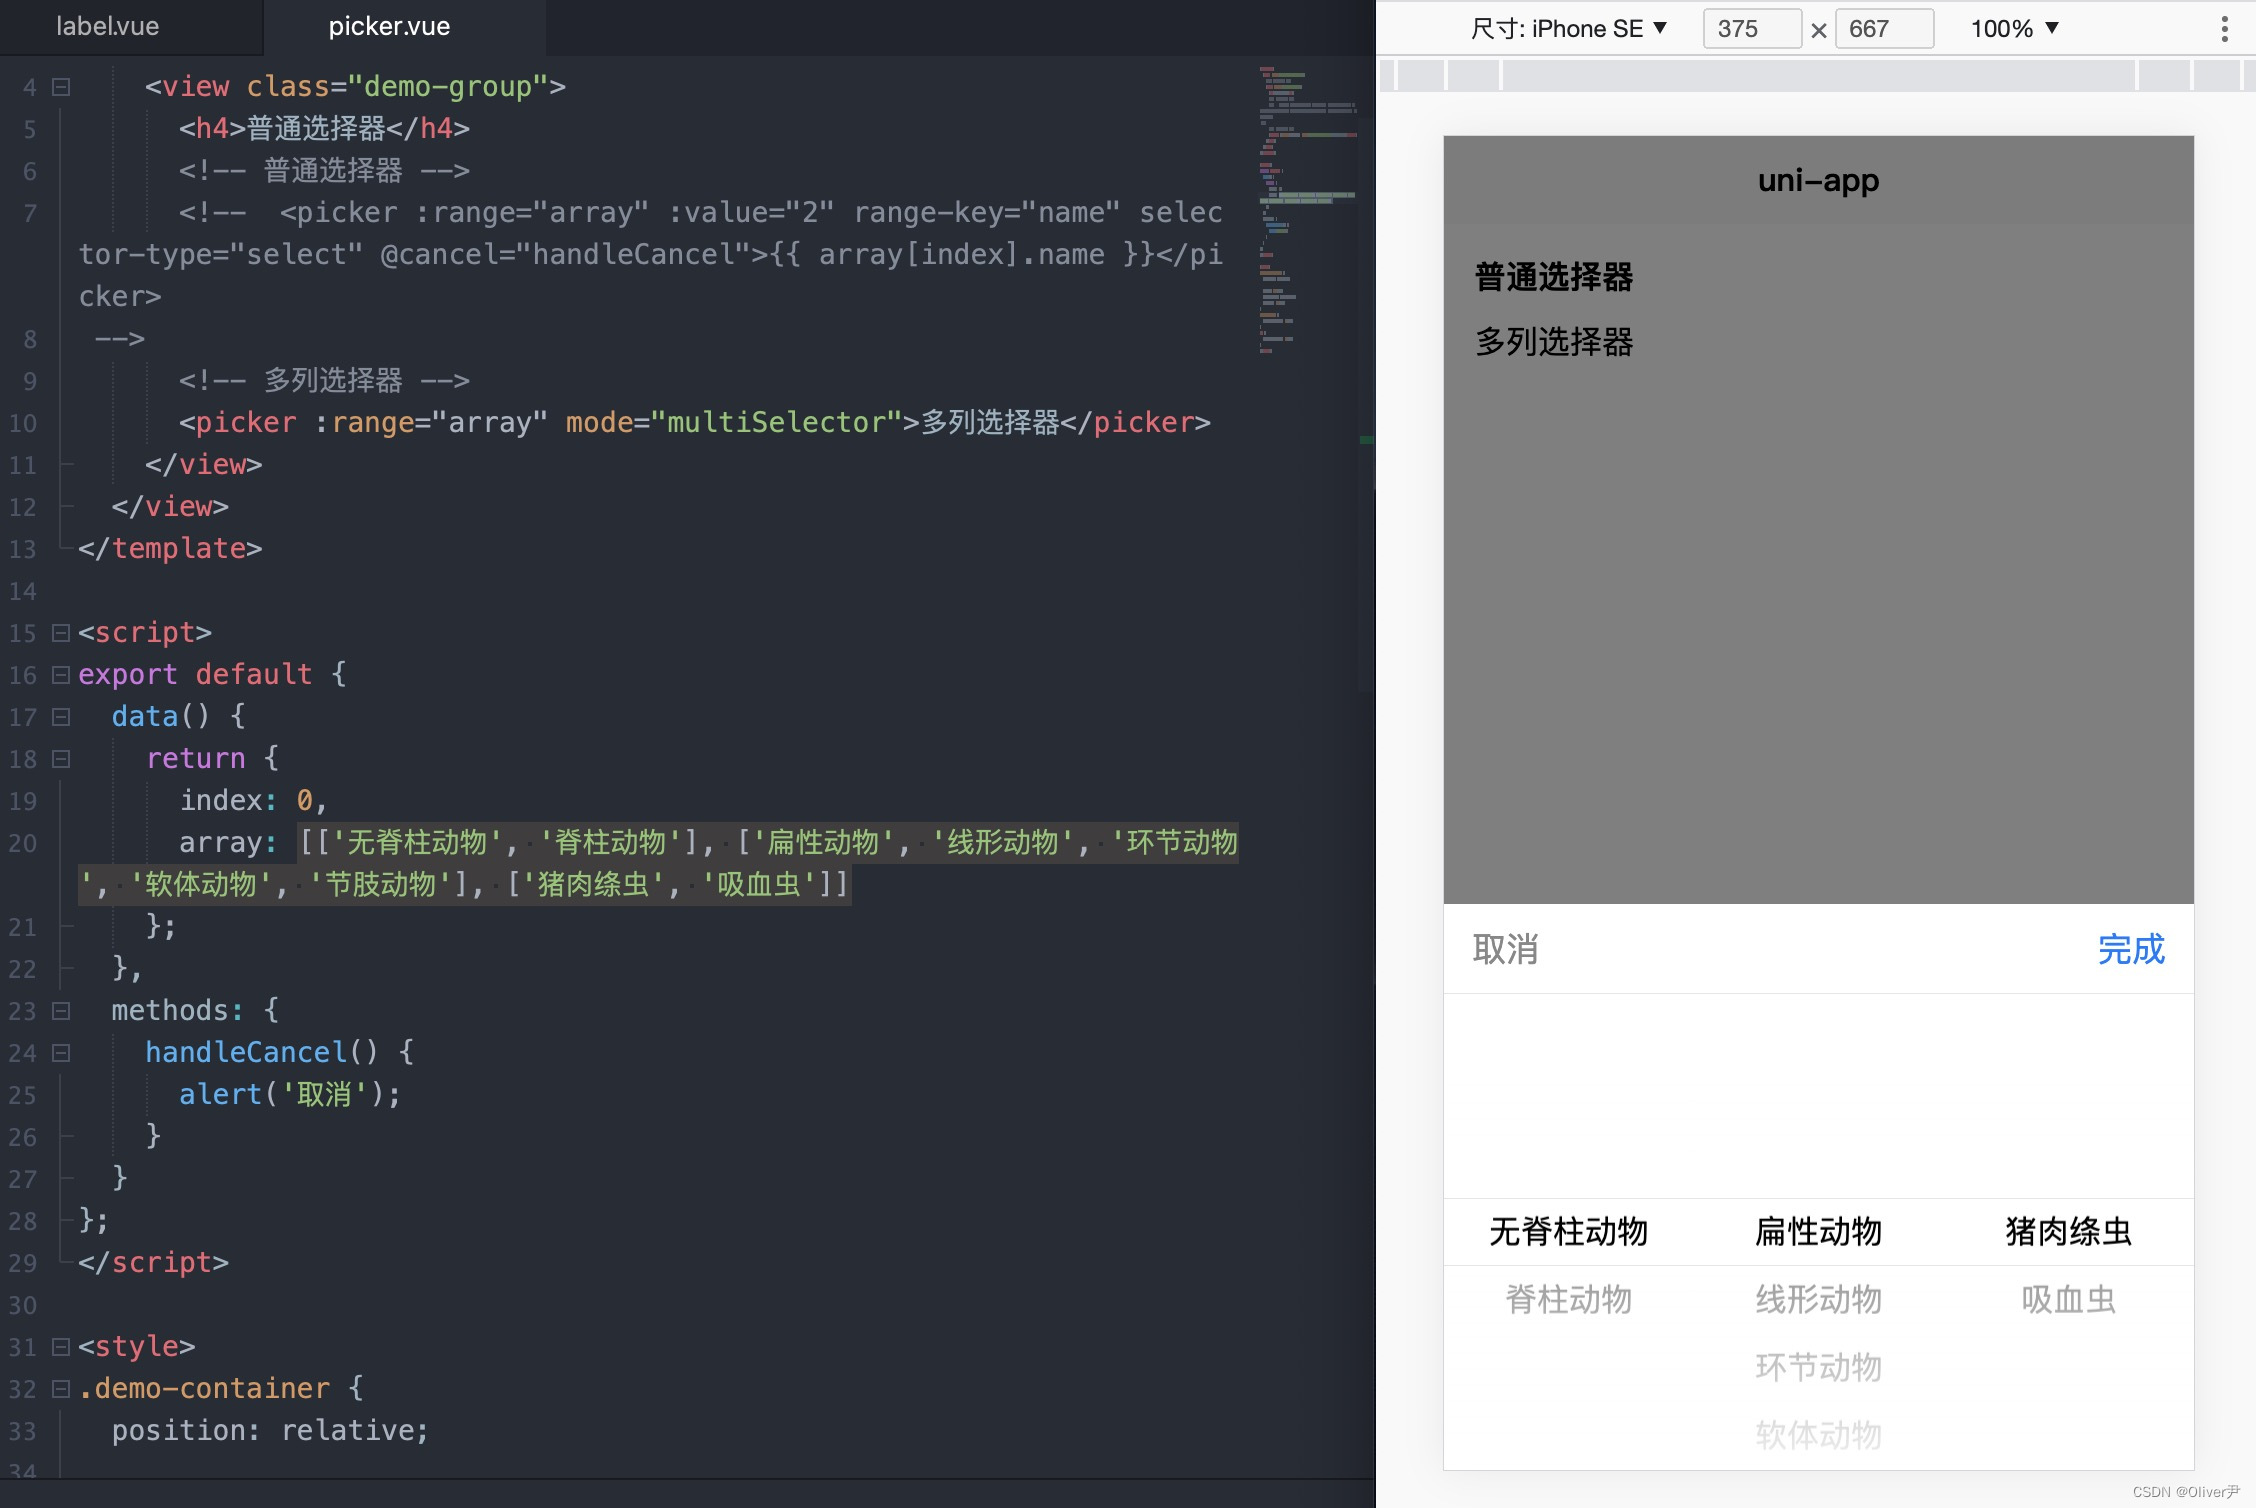The height and width of the screenshot is (1508, 2256).
Task: Fold the export default block
Action: [61, 675]
